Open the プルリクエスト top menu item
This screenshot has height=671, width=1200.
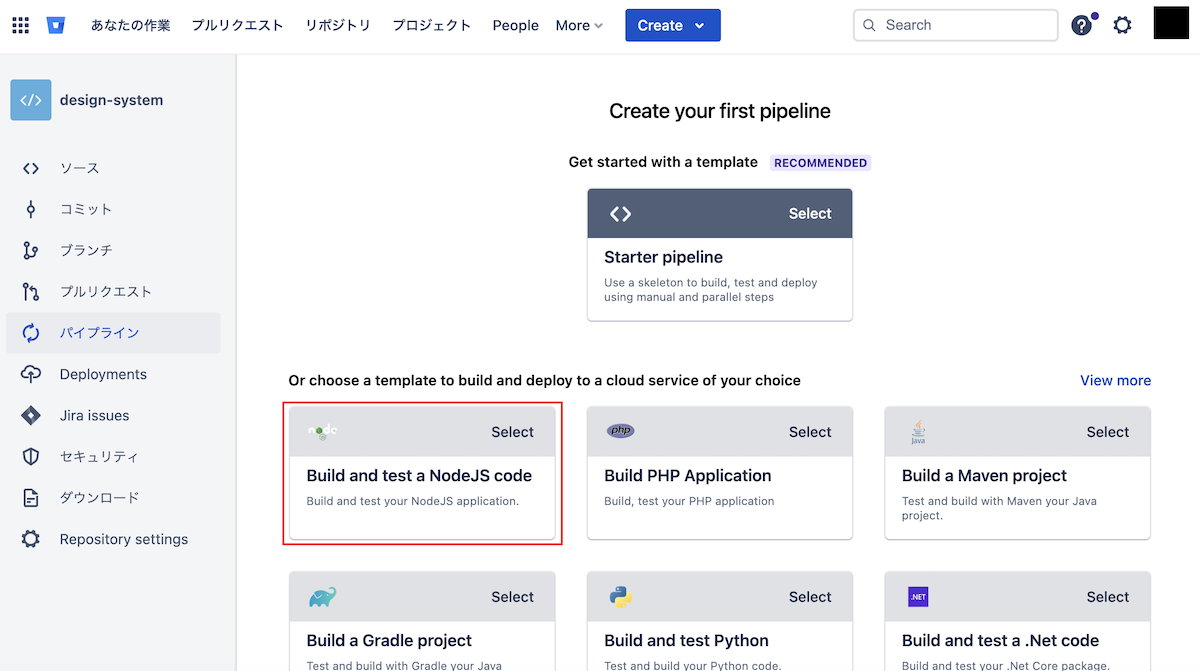pos(237,25)
